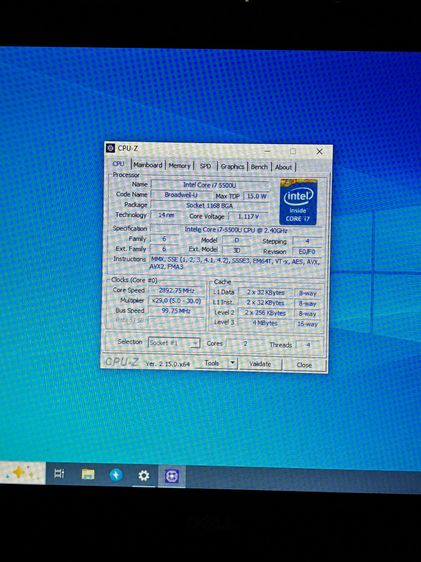Click the Validate button

[x=260, y=364]
